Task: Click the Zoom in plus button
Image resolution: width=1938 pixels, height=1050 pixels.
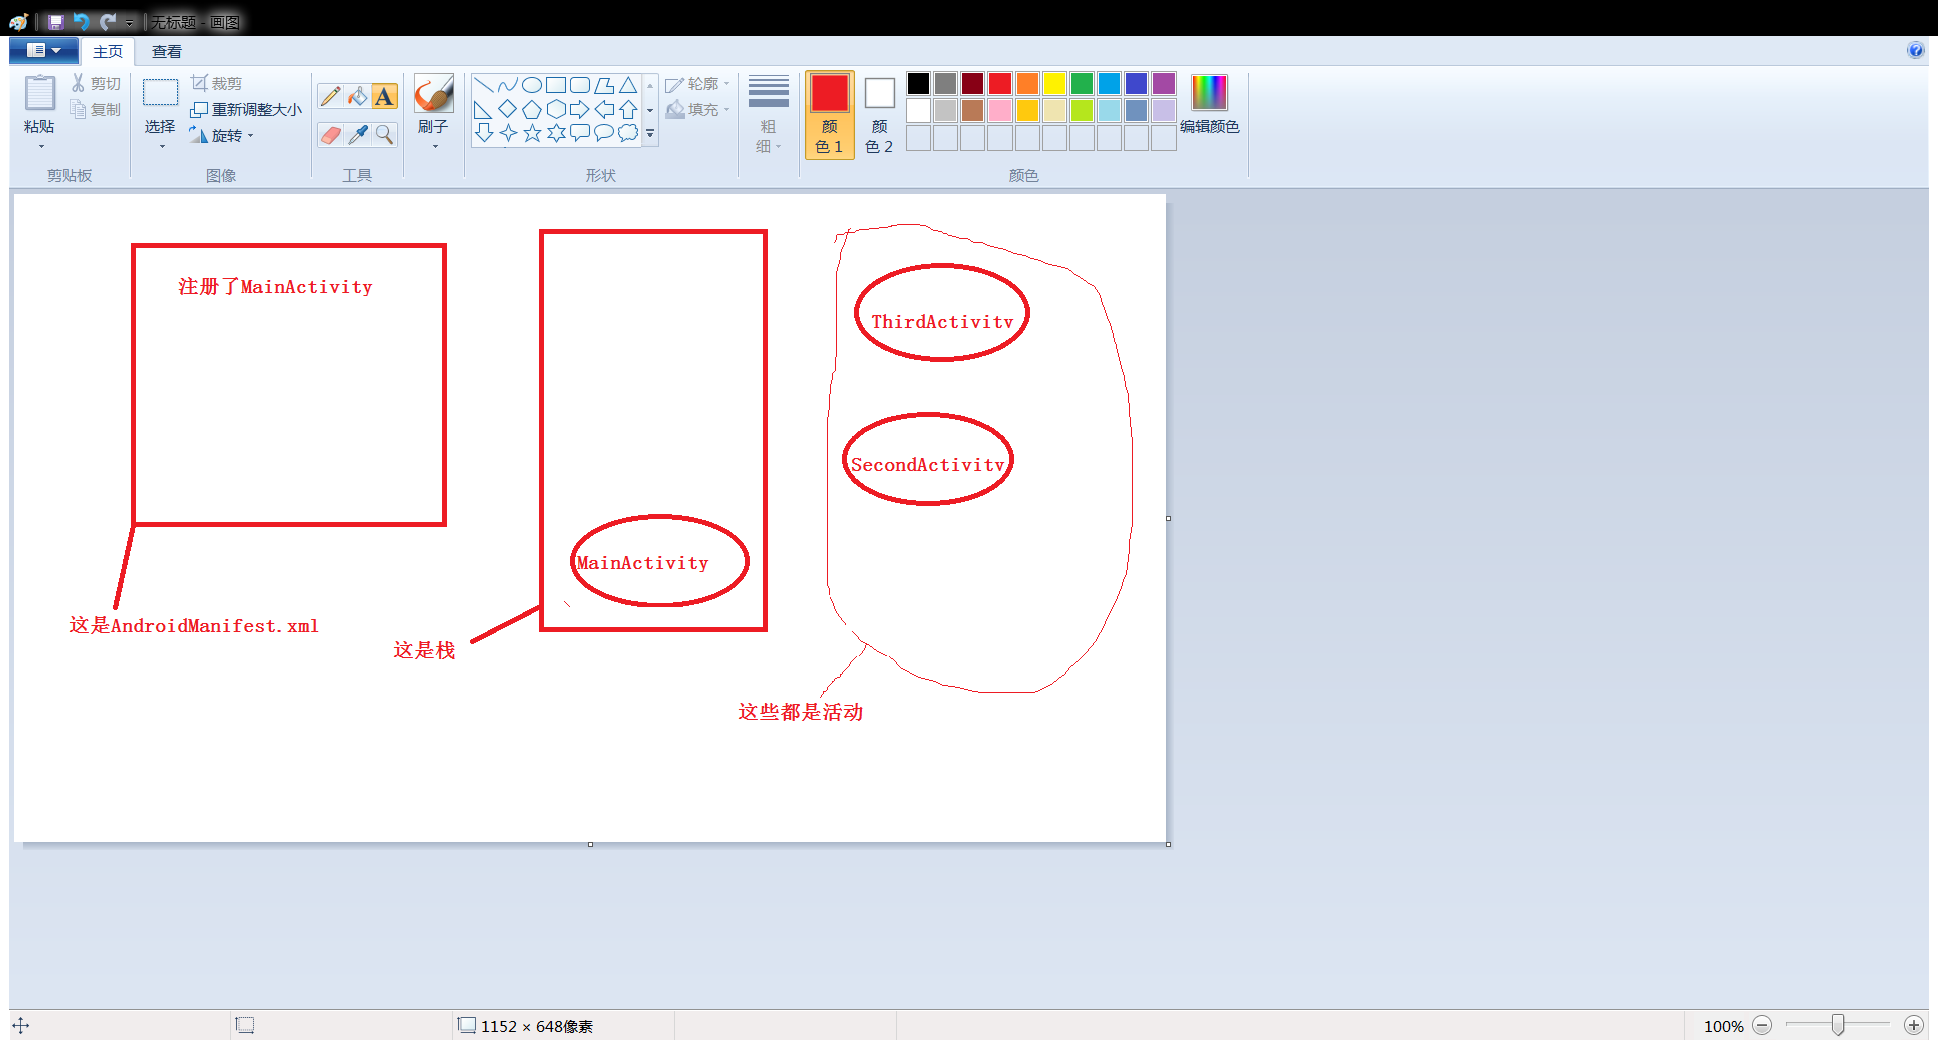Action: point(1913,1025)
